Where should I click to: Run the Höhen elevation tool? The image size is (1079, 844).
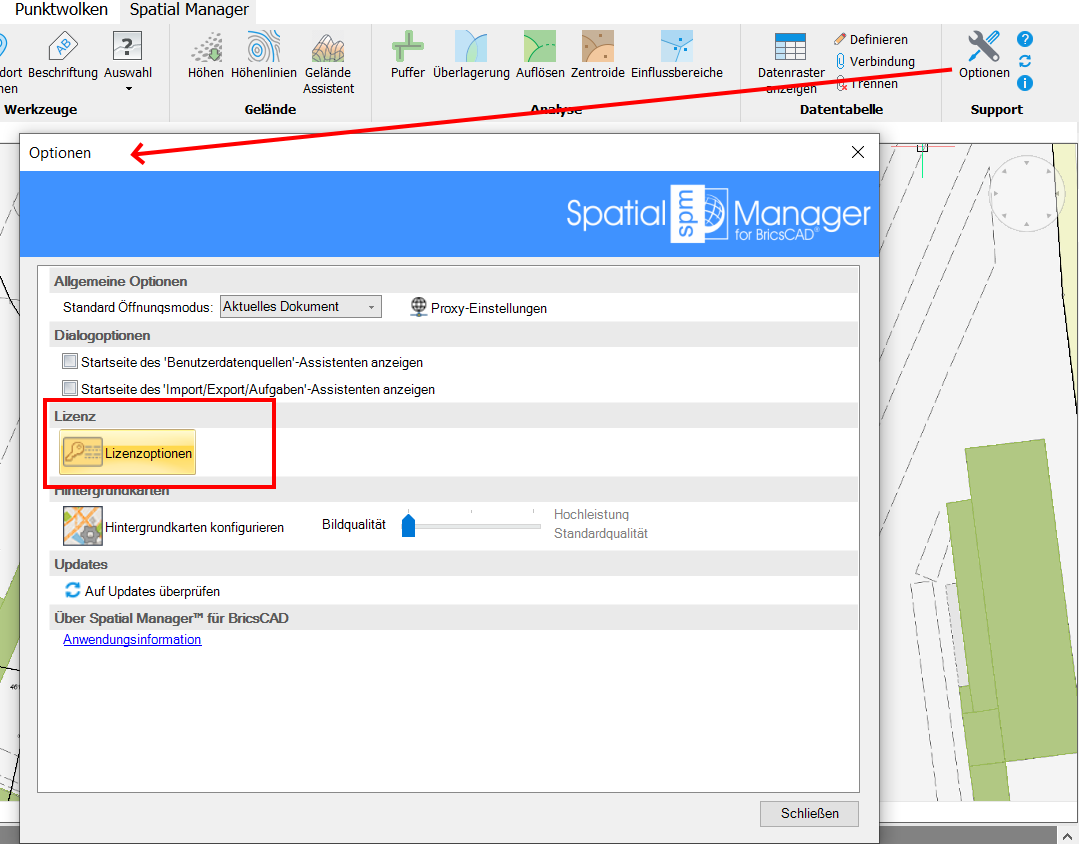(x=206, y=55)
